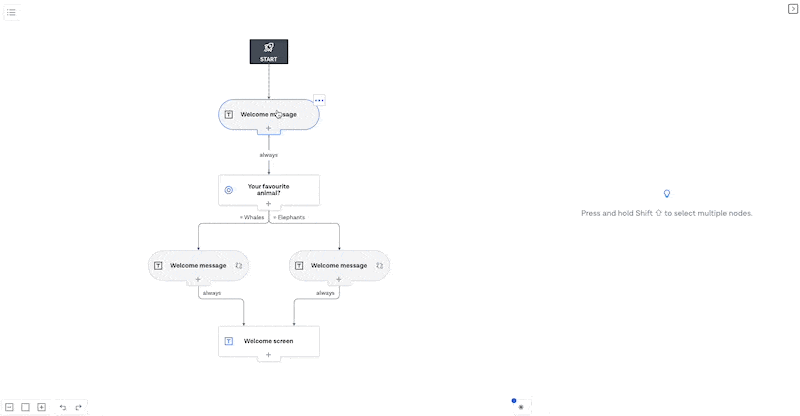Select the Welcome message node under Elephants
The image size is (800, 416).
tap(339, 265)
